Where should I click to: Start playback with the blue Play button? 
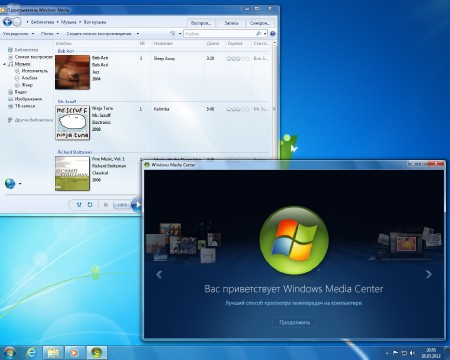click(137, 204)
